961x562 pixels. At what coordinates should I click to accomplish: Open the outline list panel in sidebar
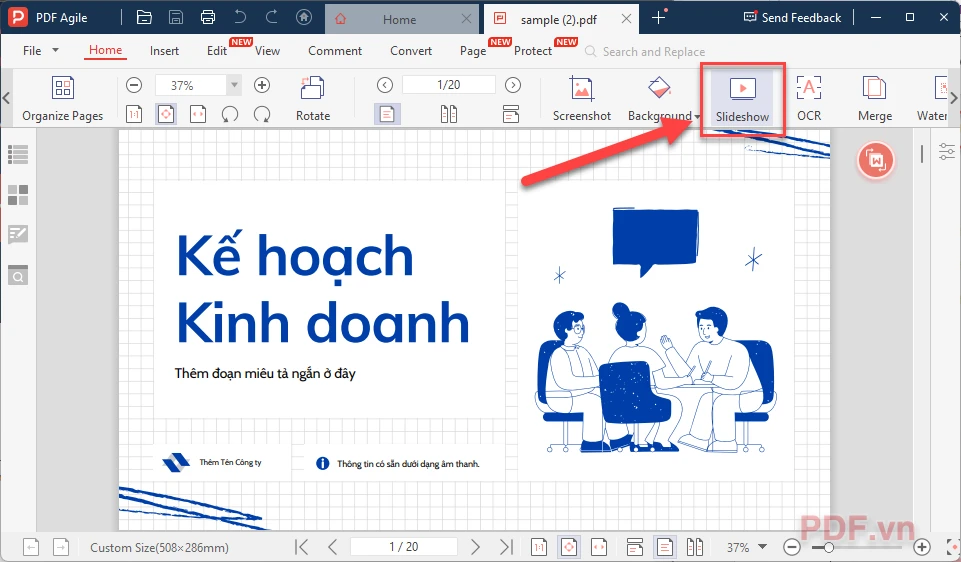point(18,154)
